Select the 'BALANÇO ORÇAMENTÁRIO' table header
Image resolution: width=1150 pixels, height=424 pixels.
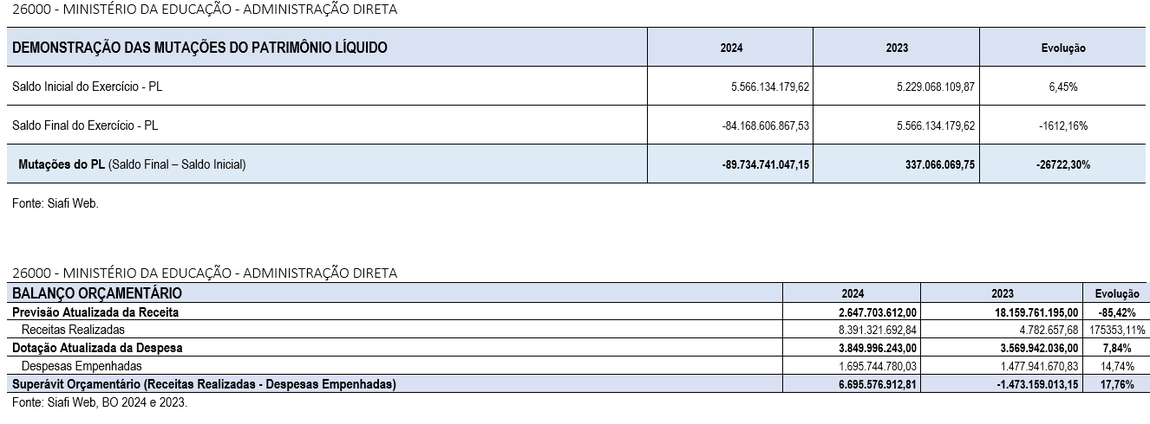[96, 294]
